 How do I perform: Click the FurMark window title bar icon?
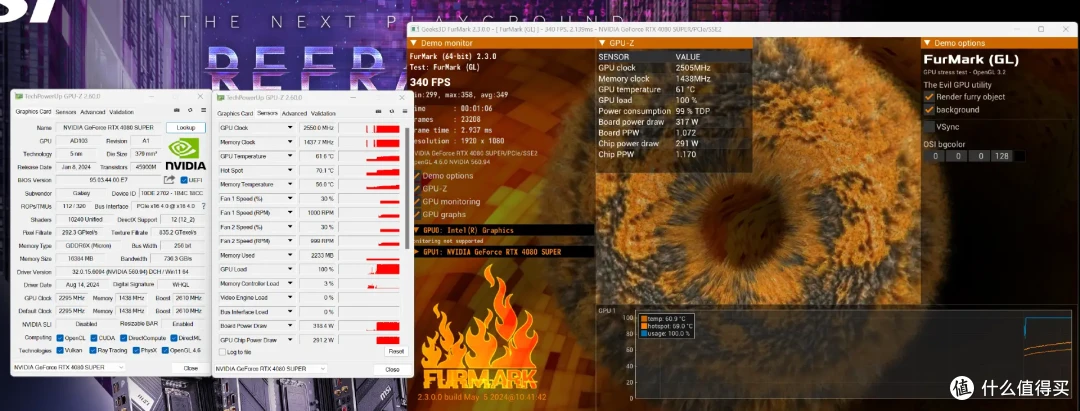click(x=415, y=29)
